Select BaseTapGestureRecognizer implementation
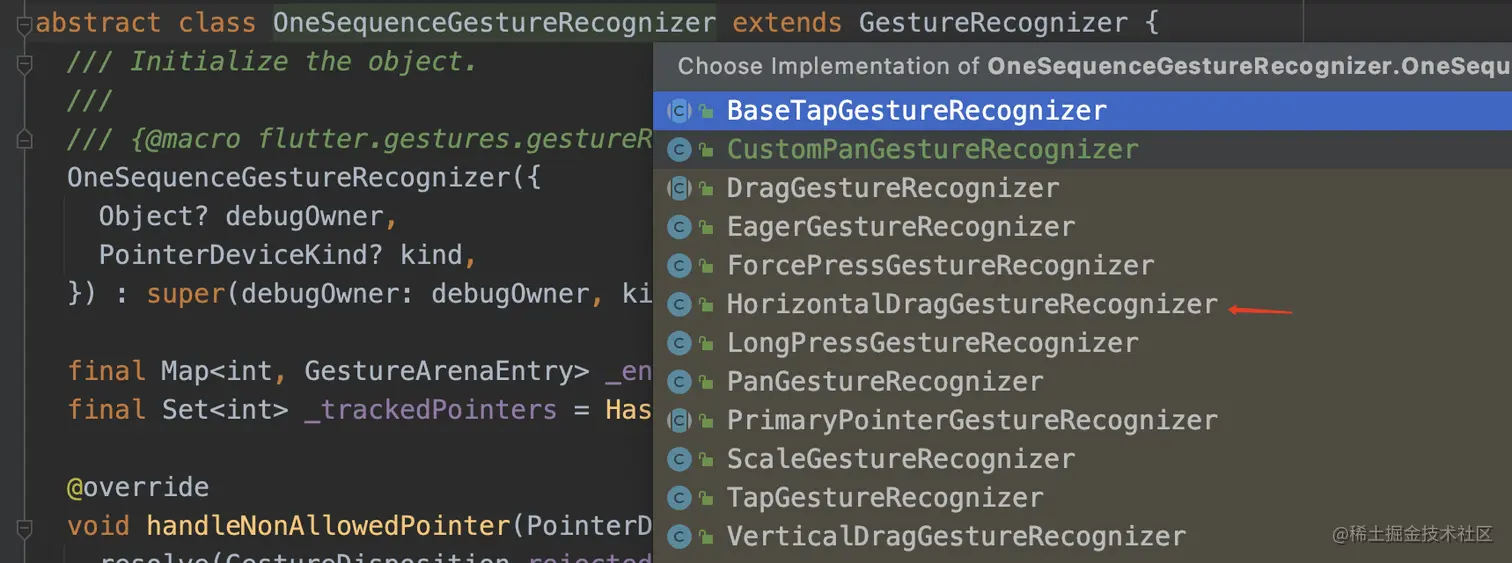 tap(916, 111)
